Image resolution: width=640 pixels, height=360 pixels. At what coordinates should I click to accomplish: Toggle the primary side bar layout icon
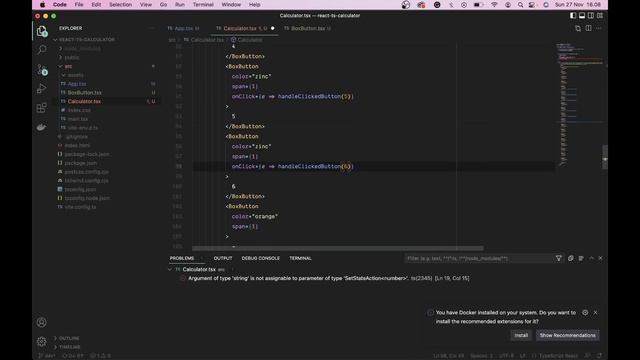[x=573, y=16]
